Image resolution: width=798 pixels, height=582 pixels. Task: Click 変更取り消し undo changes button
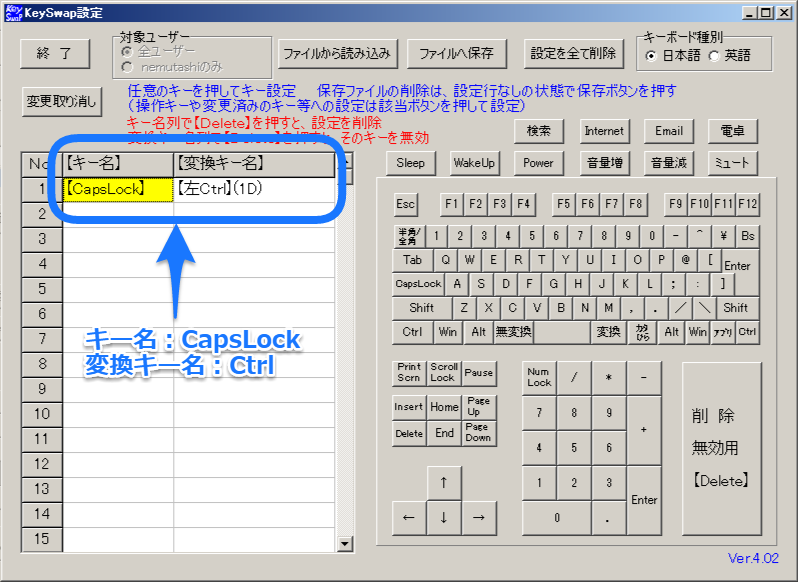pos(62,102)
